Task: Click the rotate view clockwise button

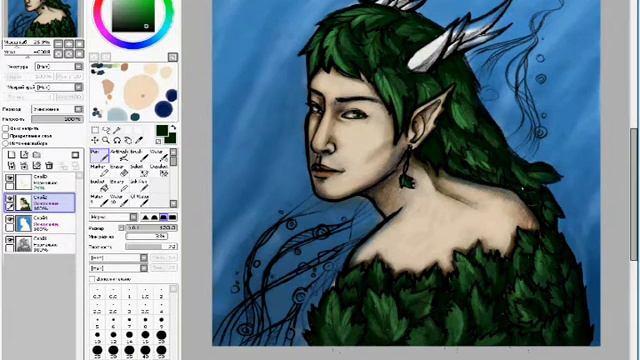Action: pyautogui.click(x=69, y=53)
